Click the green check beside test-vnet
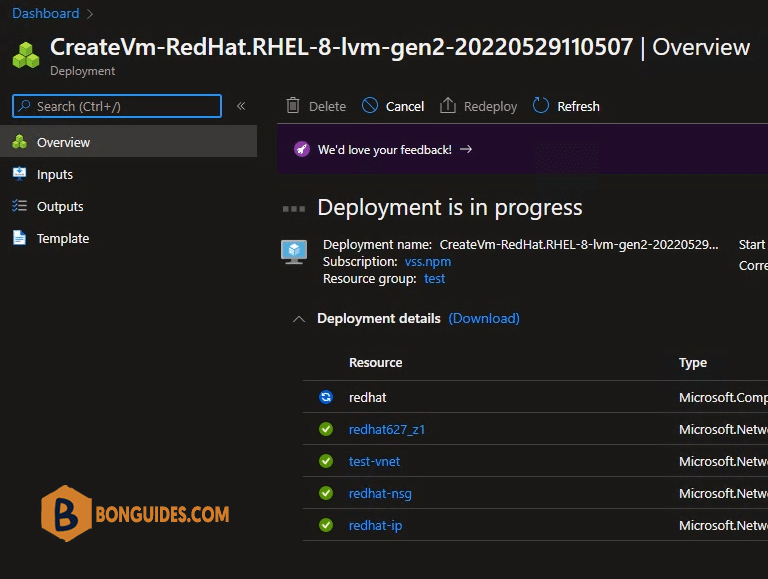 [326, 461]
